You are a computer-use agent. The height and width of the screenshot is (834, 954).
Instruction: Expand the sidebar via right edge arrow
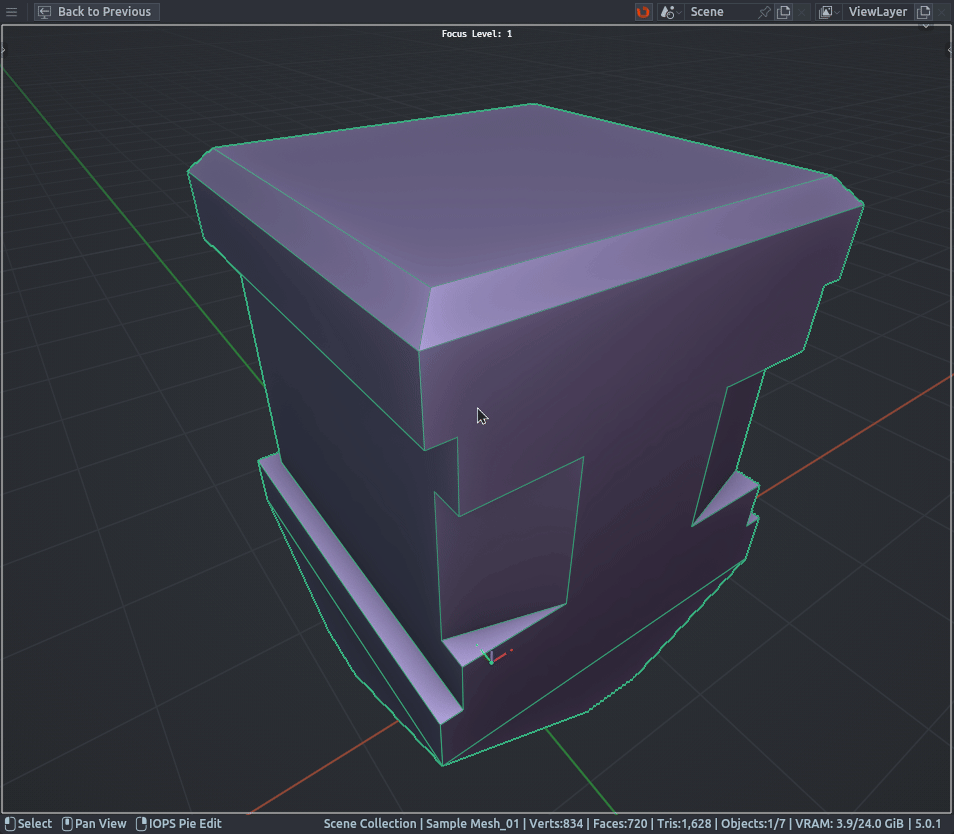949,48
